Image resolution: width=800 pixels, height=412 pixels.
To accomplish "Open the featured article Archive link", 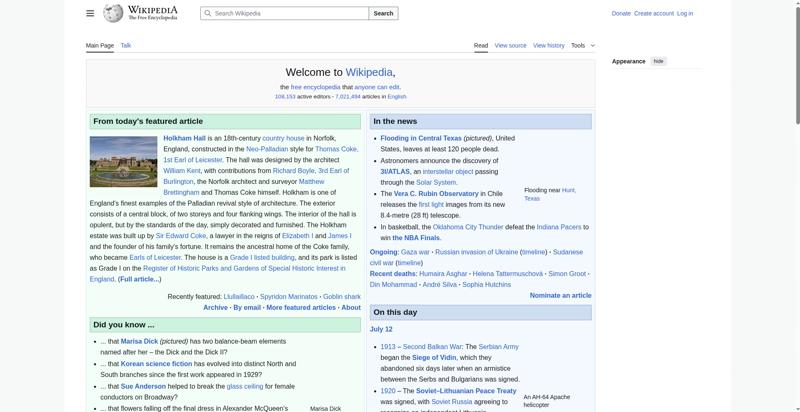I will coord(215,307).
